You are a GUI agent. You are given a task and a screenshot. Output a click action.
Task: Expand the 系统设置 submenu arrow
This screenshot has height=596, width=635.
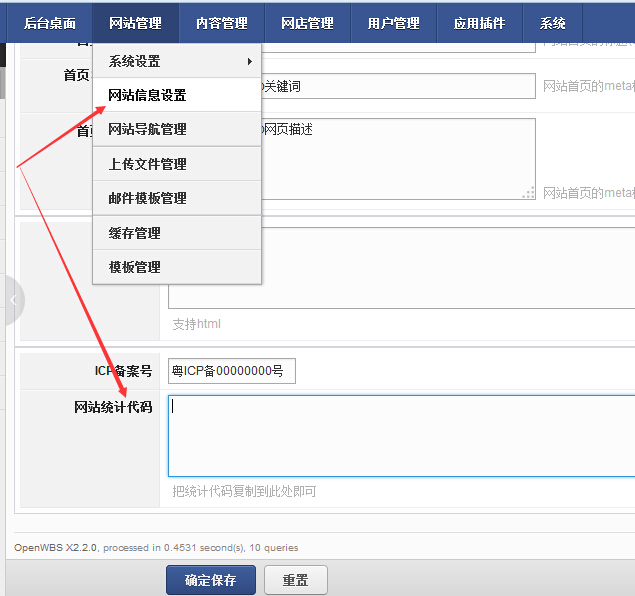pyautogui.click(x=249, y=61)
